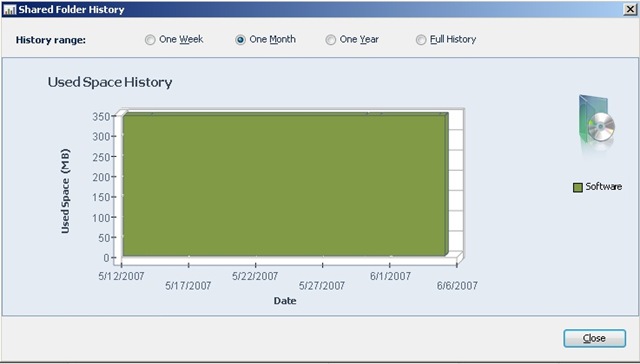Click the 5/22/2007 date axis label
The width and height of the screenshot is (640, 364).
point(255,276)
